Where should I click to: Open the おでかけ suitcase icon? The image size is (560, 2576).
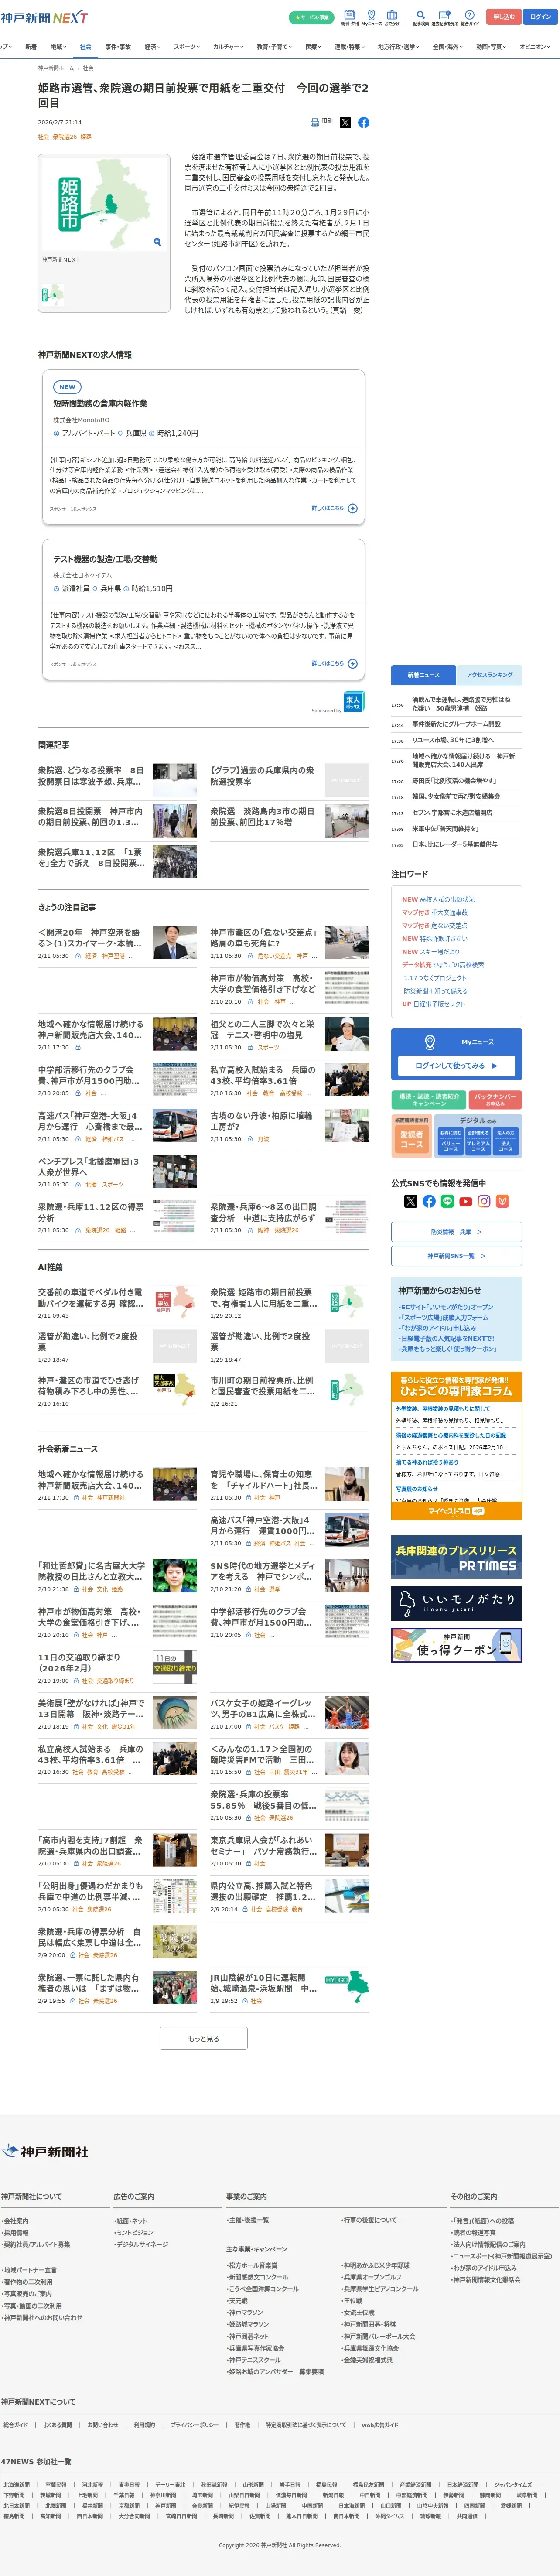[392, 17]
